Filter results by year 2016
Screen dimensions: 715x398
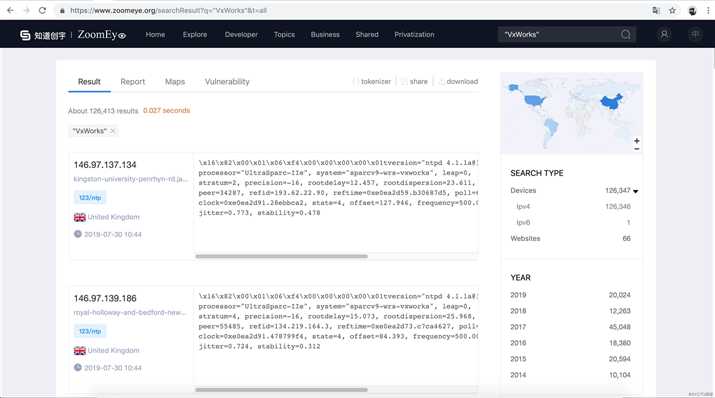click(x=518, y=343)
